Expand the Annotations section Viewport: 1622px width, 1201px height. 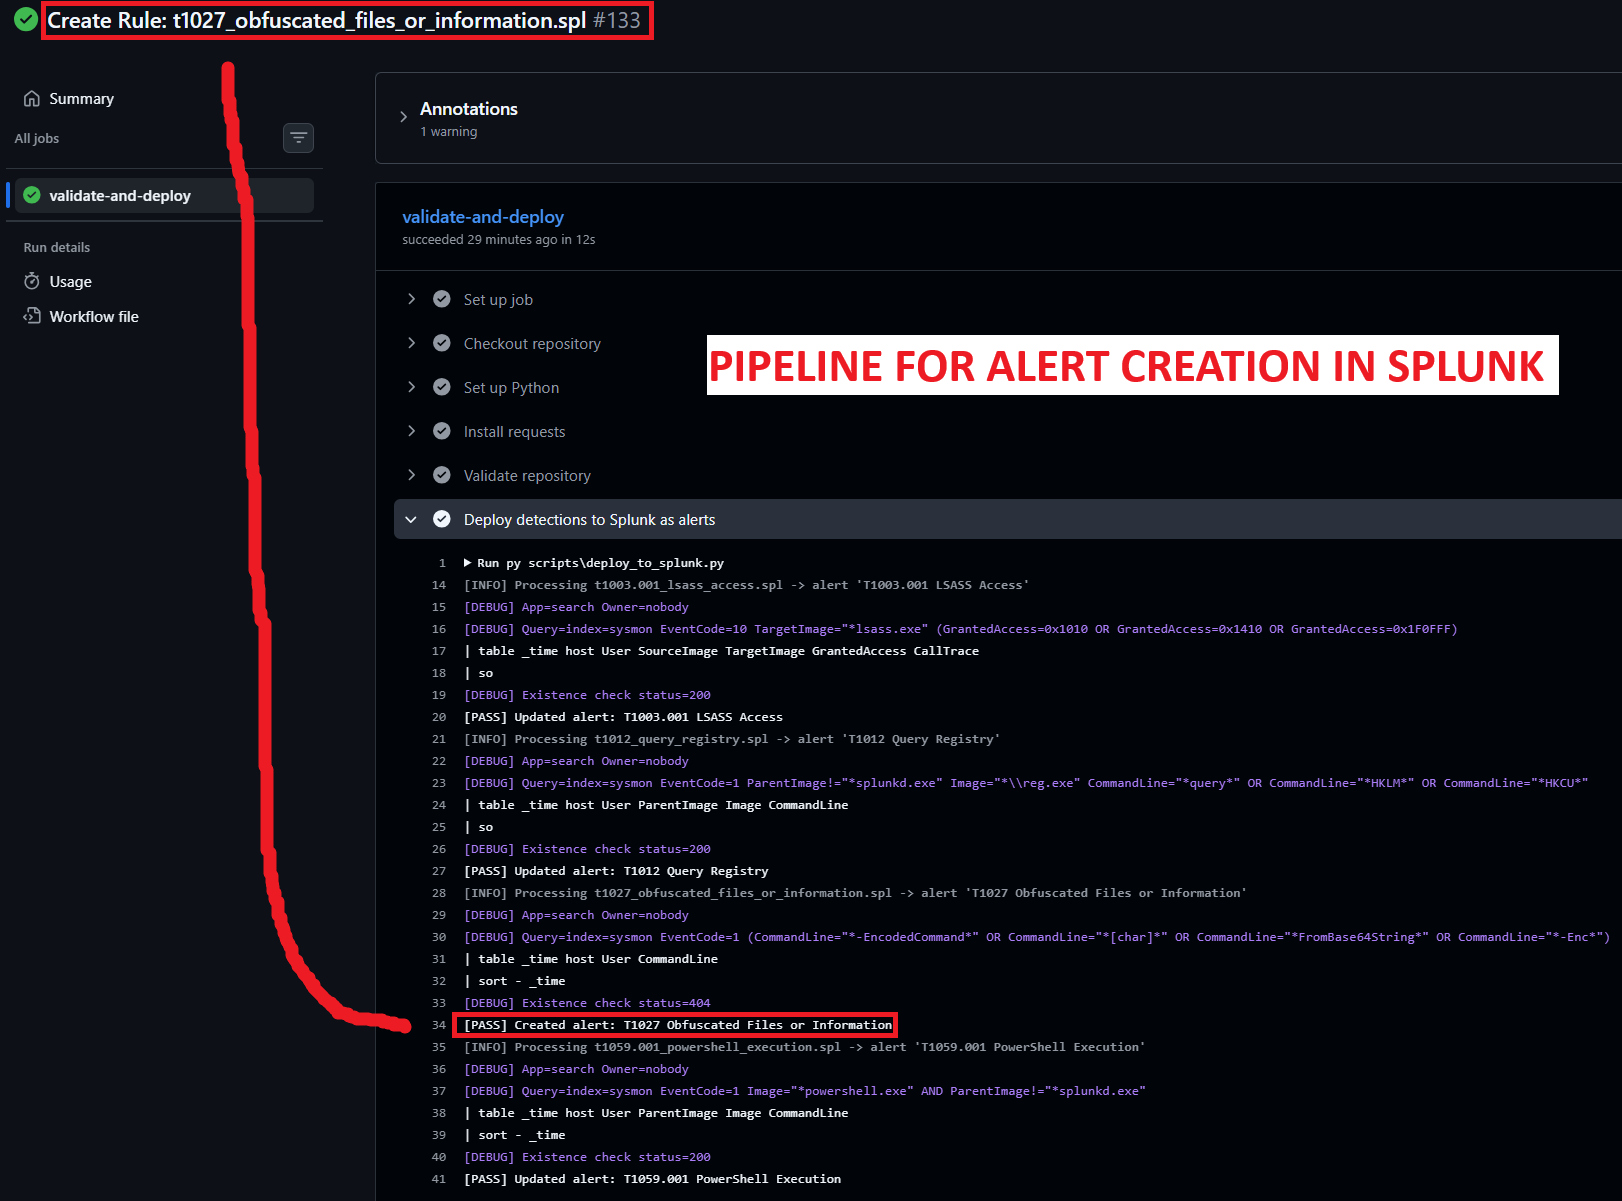403,116
